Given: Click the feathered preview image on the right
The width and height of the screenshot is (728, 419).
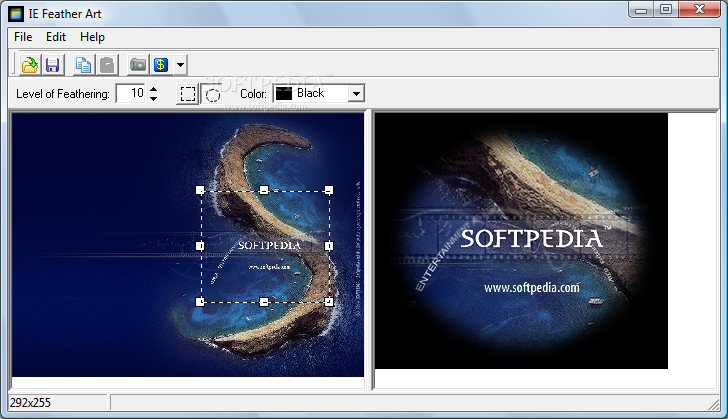Looking at the screenshot, I should point(521,241).
